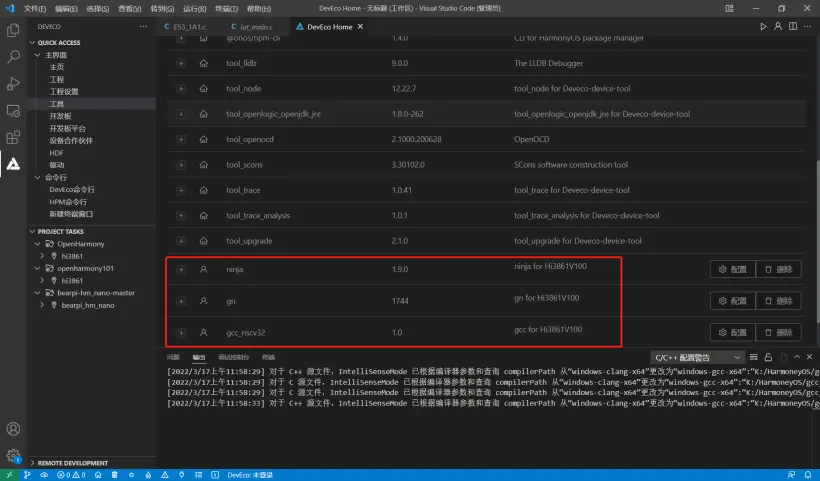Click source control branch icon in status bar

pos(27,475)
